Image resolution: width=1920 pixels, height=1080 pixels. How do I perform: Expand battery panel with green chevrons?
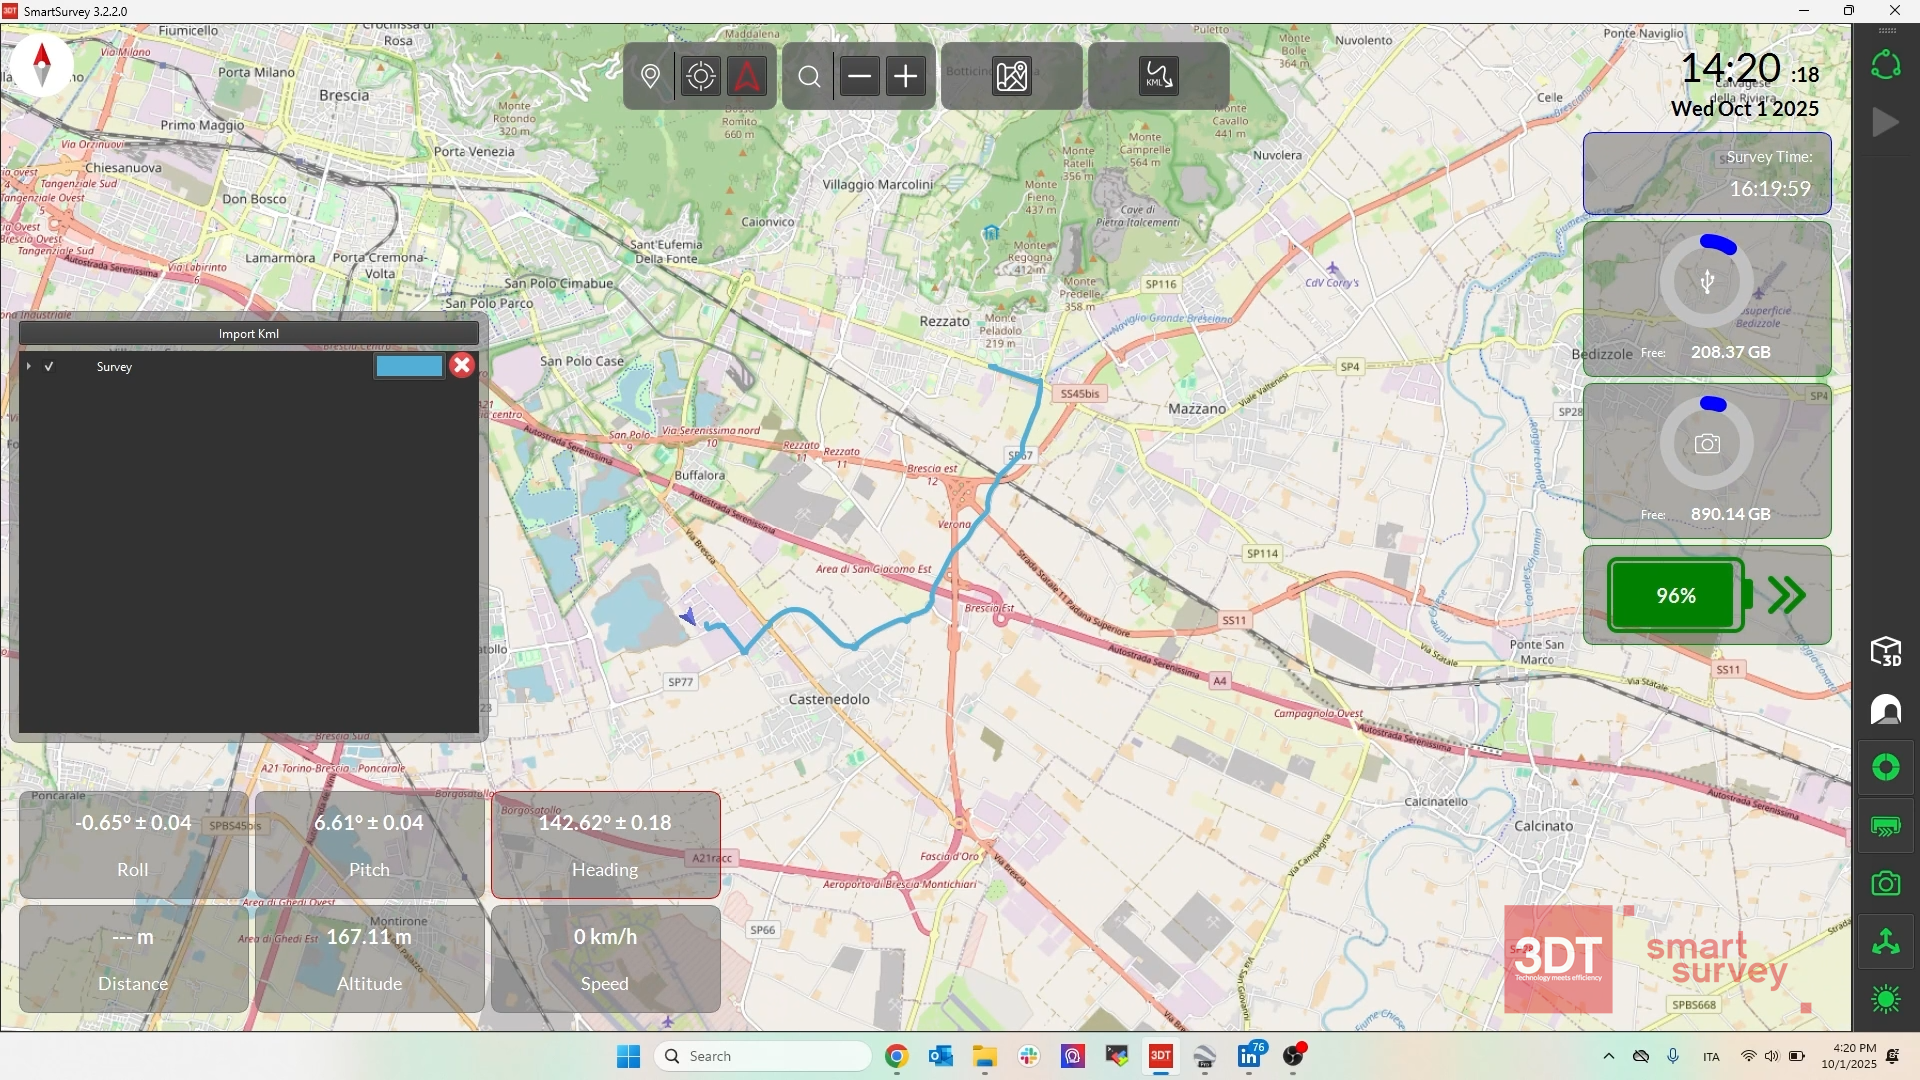tap(1786, 596)
